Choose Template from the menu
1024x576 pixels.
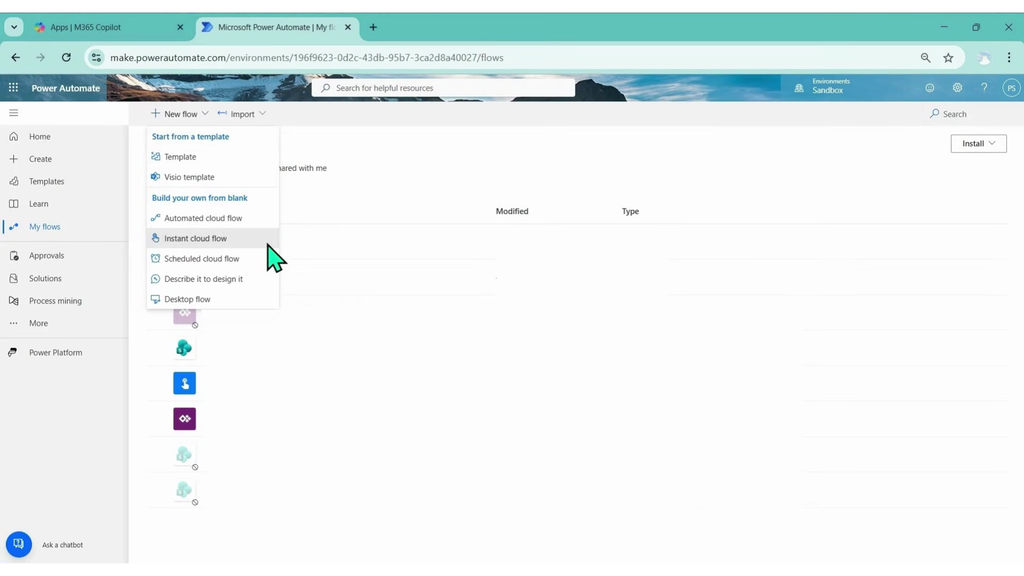tap(213, 157)
